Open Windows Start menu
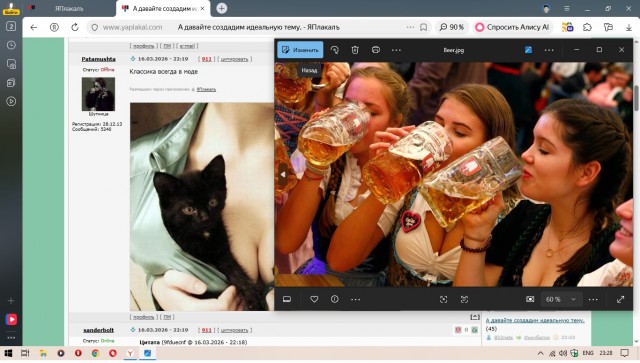This screenshot has width=640, height=363. pyautogui.click(x=8, y=353)
